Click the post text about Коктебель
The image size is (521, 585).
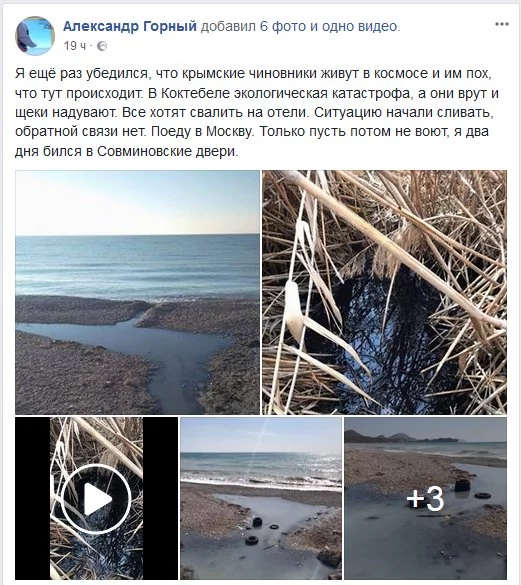click(x=257, y=112)
